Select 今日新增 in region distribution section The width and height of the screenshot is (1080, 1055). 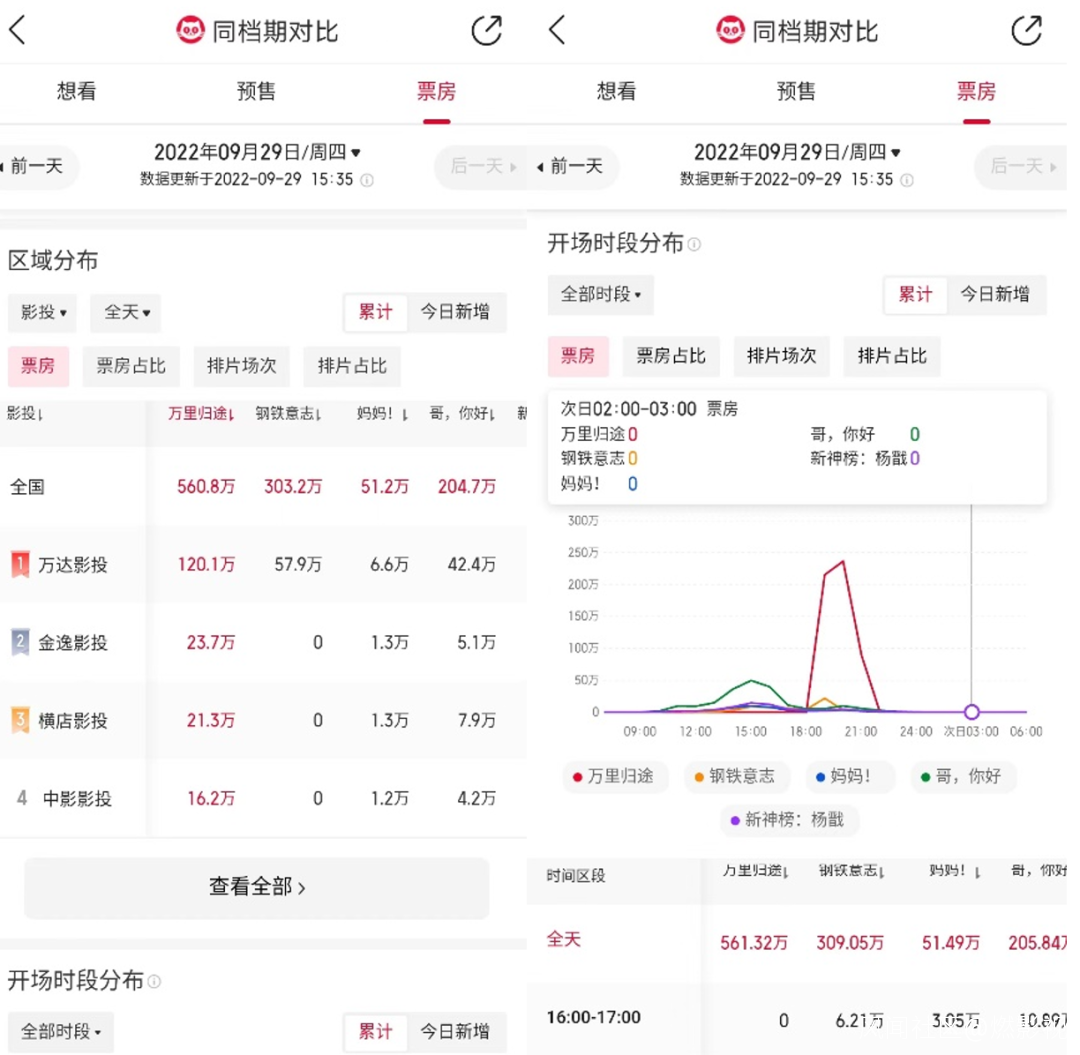click(x=455, y=313)
